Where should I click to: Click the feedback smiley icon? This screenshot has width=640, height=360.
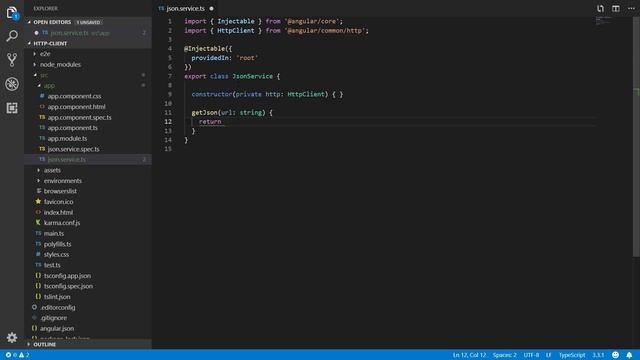[x=616, y=355]
